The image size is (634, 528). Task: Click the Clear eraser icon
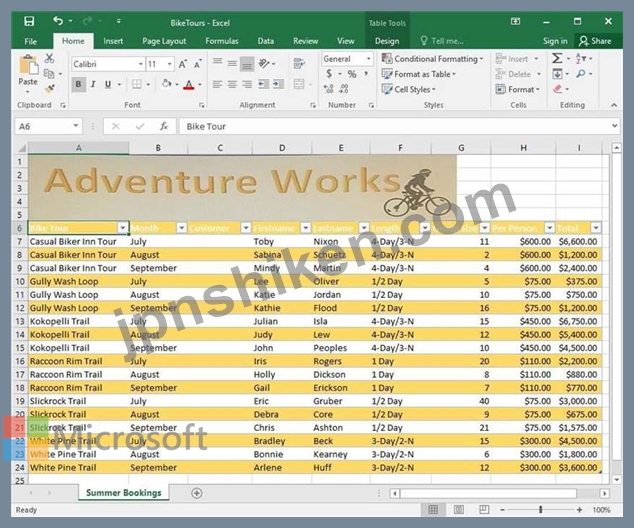(558, 89)
